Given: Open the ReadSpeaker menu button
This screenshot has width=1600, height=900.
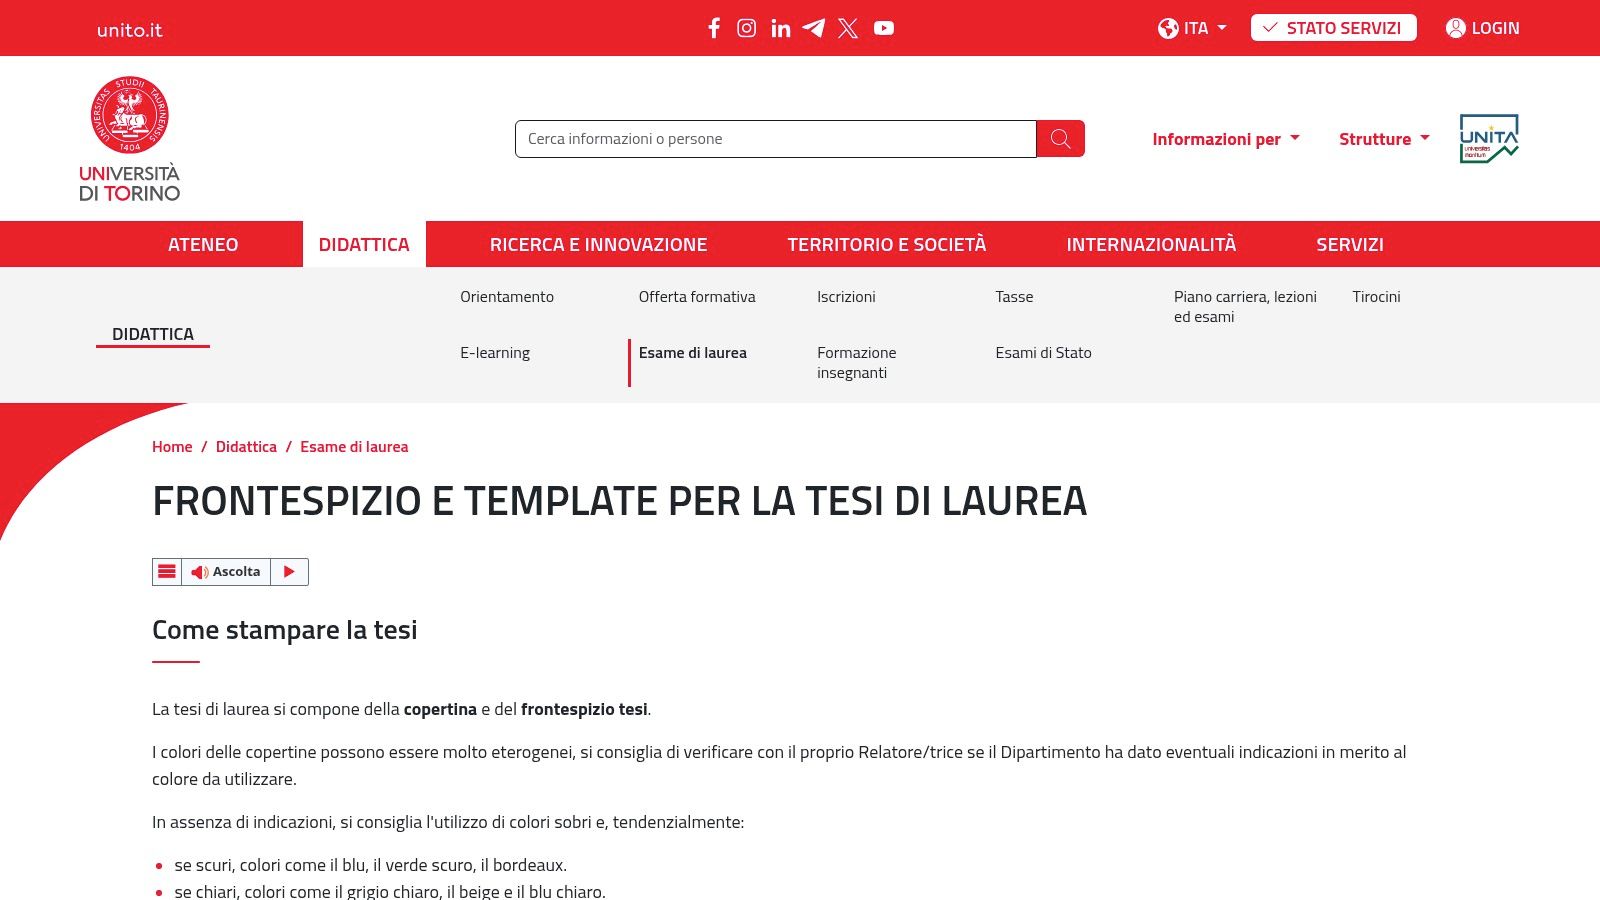Looking at the screenshot, I should coord(166,571).
